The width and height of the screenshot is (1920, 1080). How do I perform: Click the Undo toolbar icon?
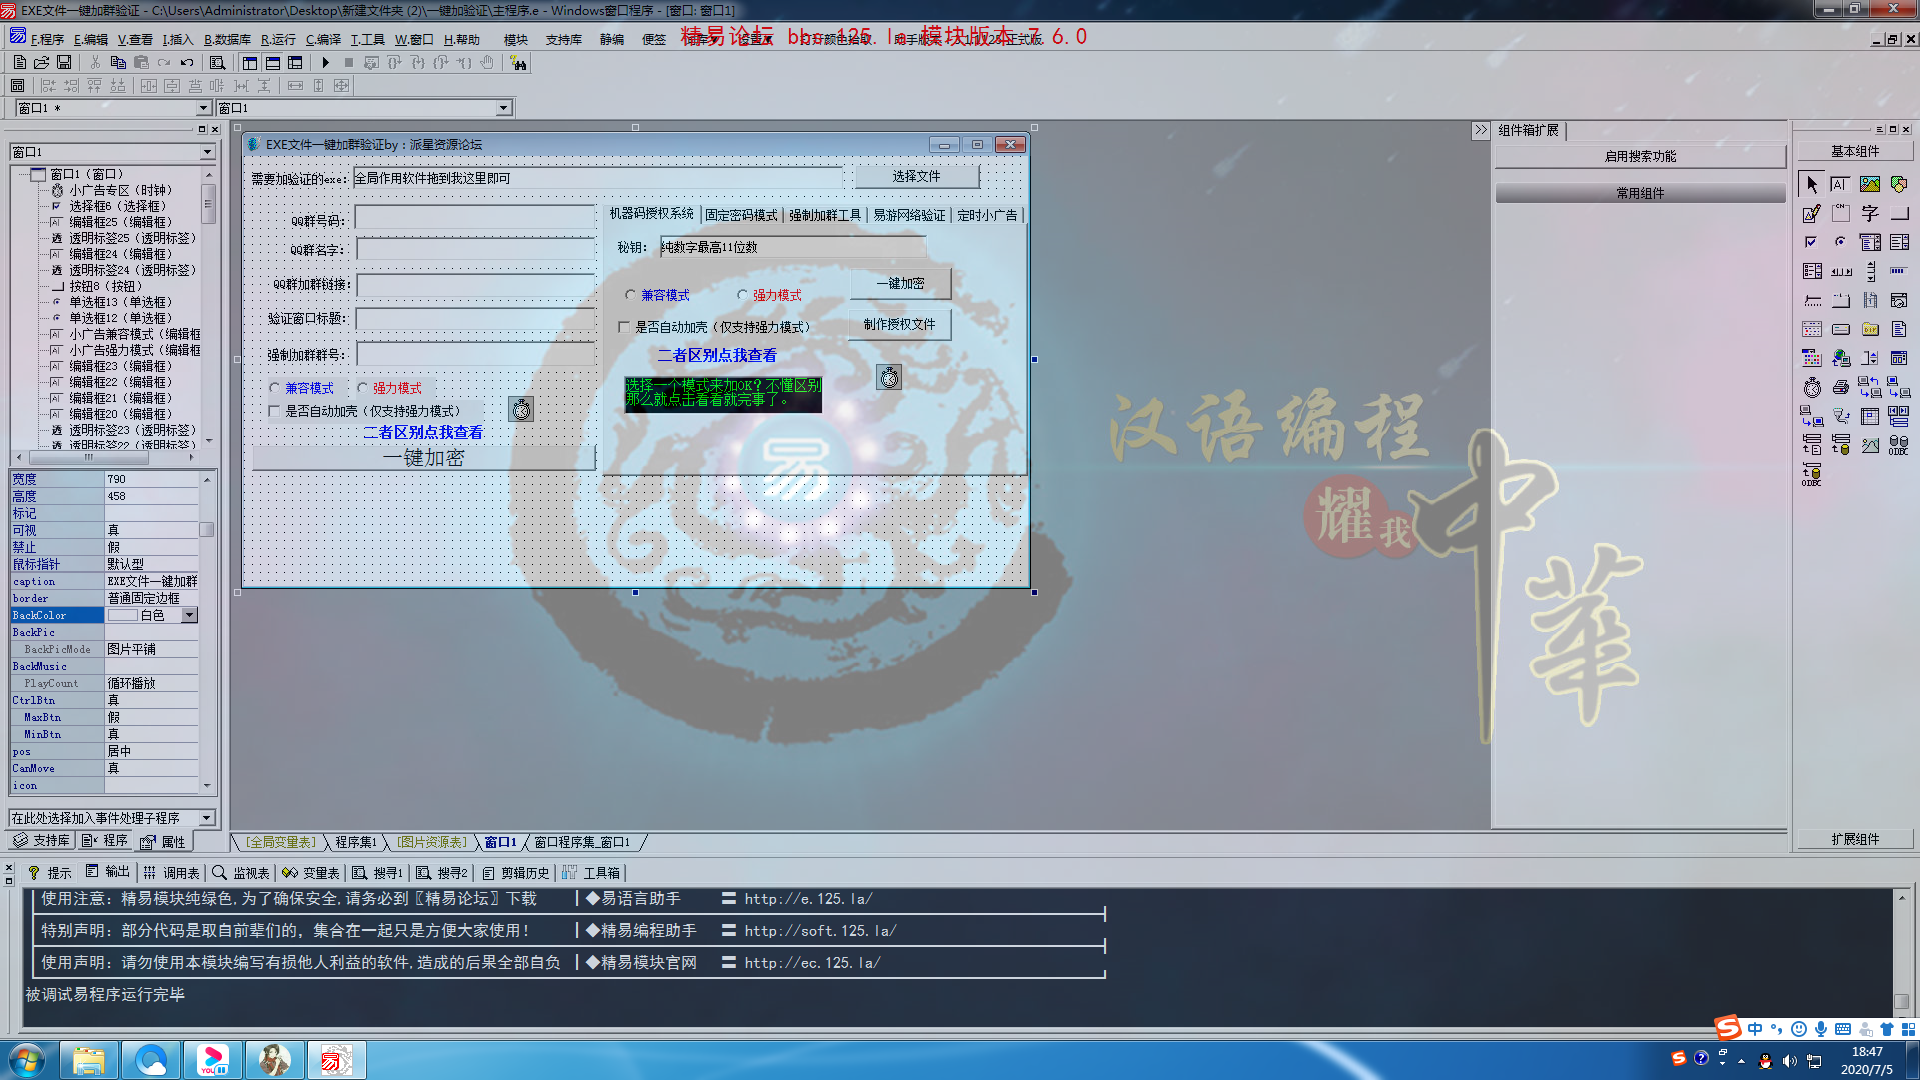(187, 63)
